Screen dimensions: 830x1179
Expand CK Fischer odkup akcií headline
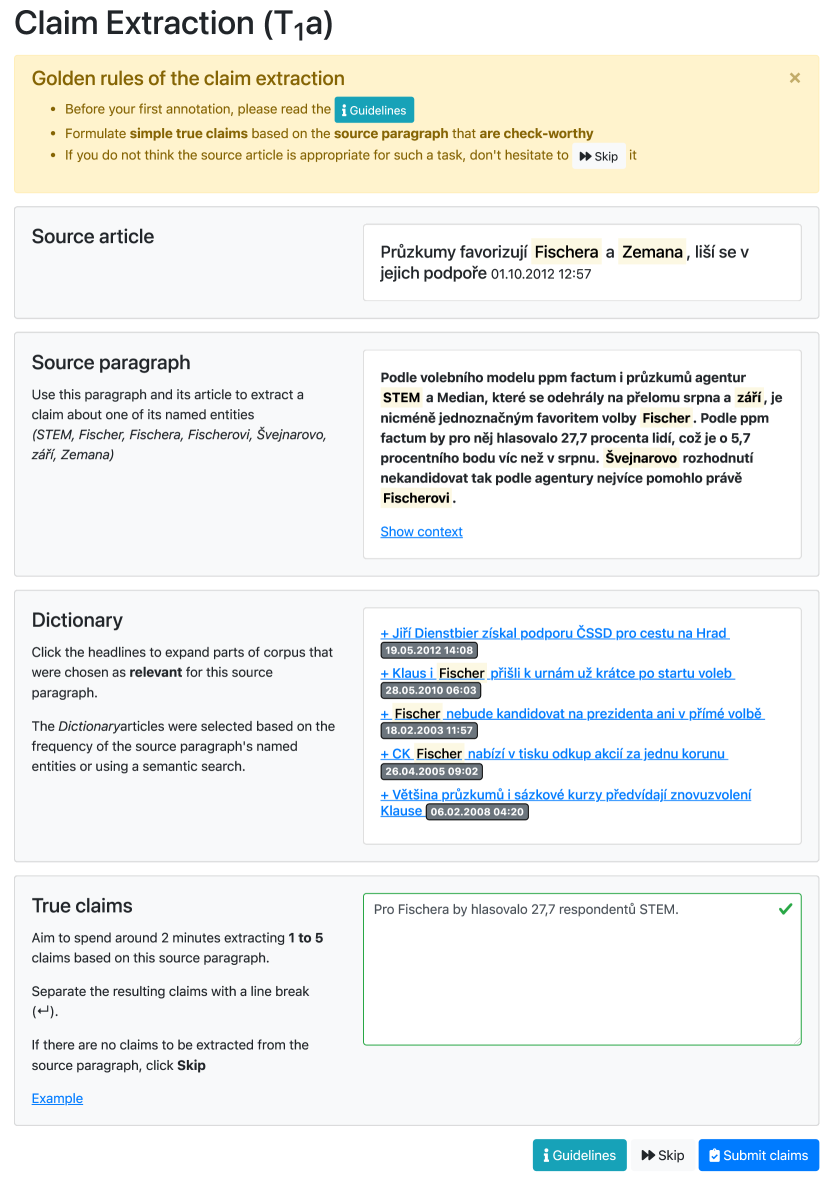(553, 753)
